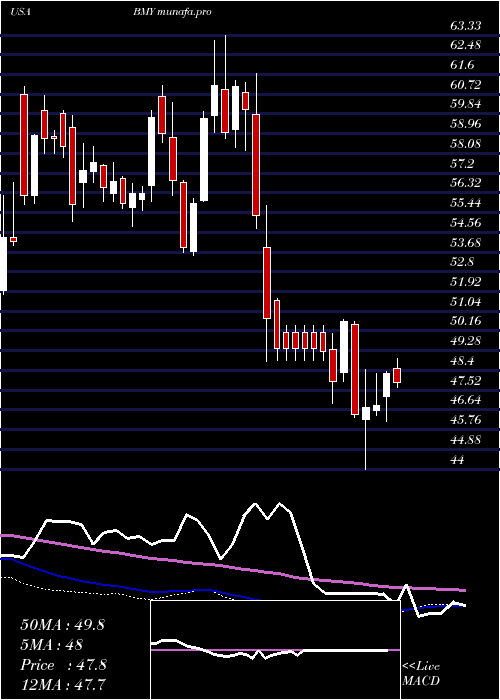Click the 5MA : 48 readout

tap(52, 644)
